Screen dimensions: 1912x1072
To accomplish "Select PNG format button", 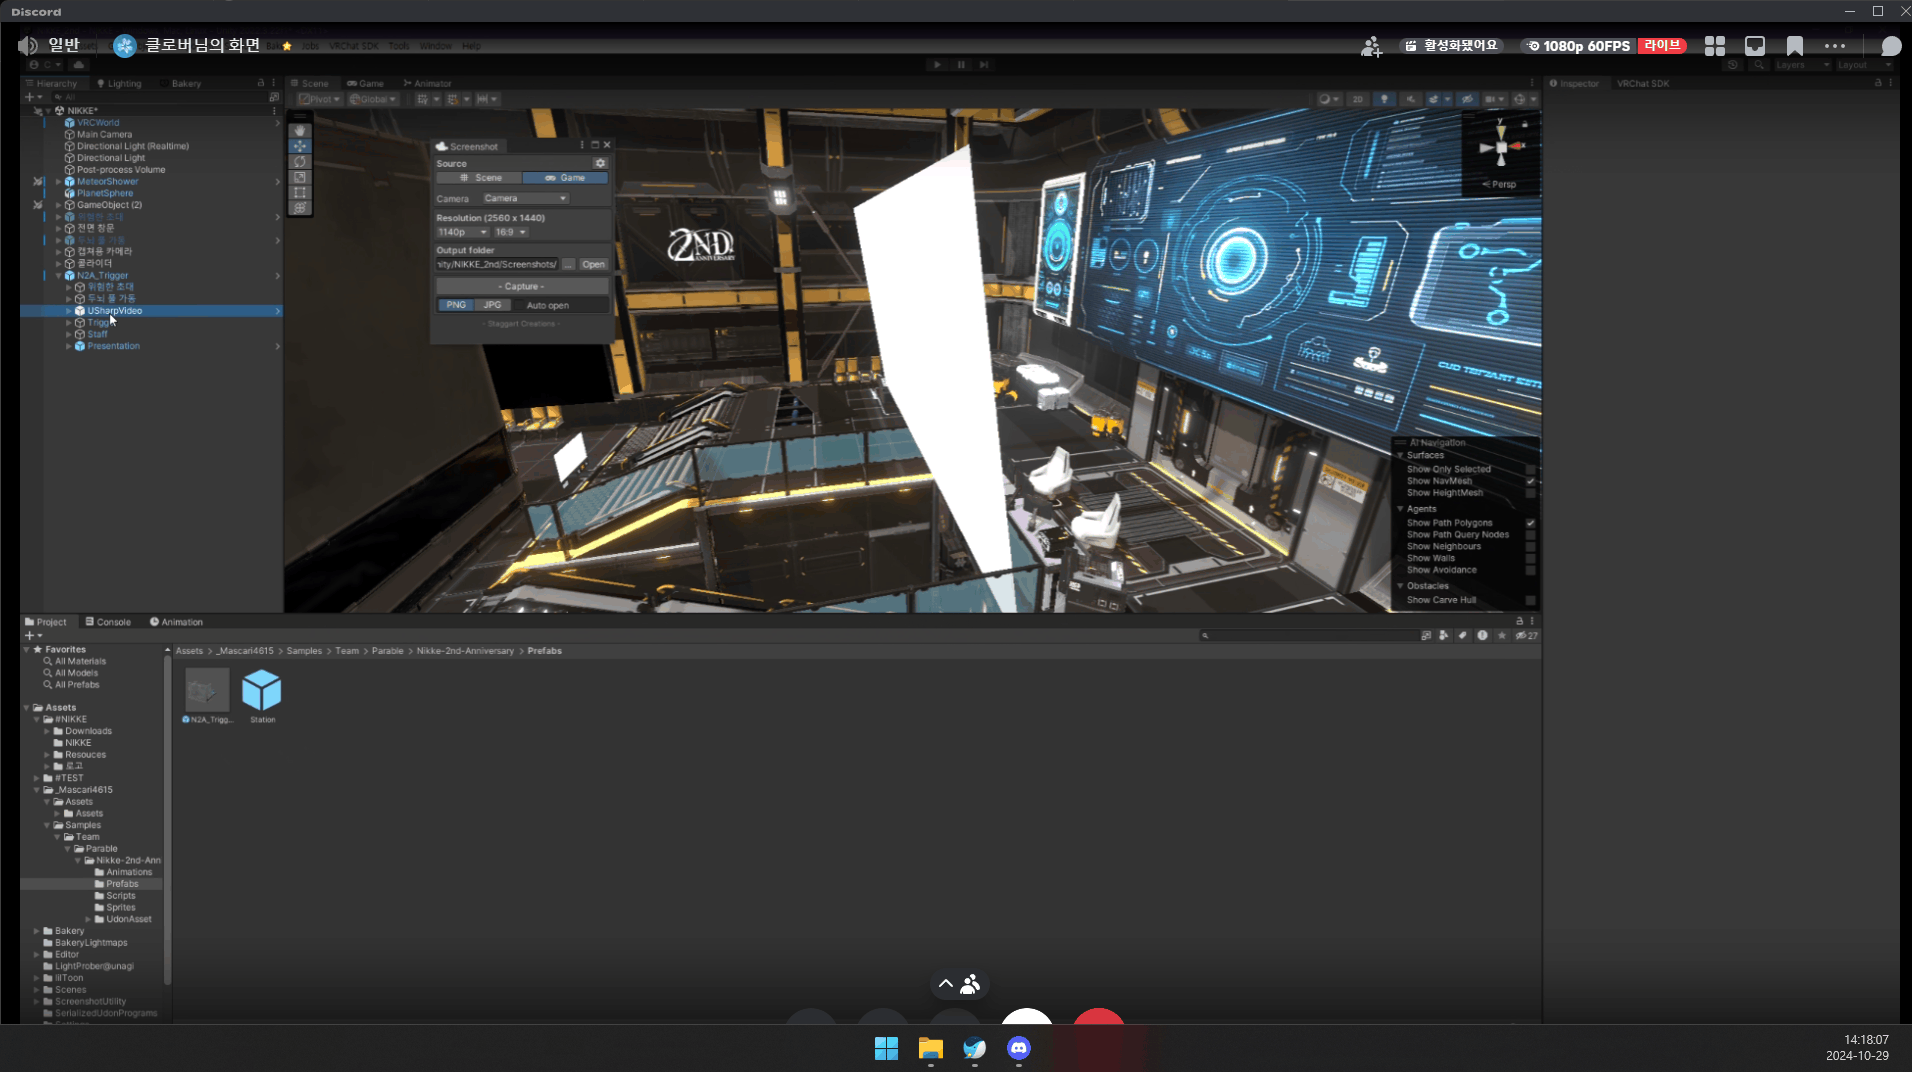I will 456,305.
